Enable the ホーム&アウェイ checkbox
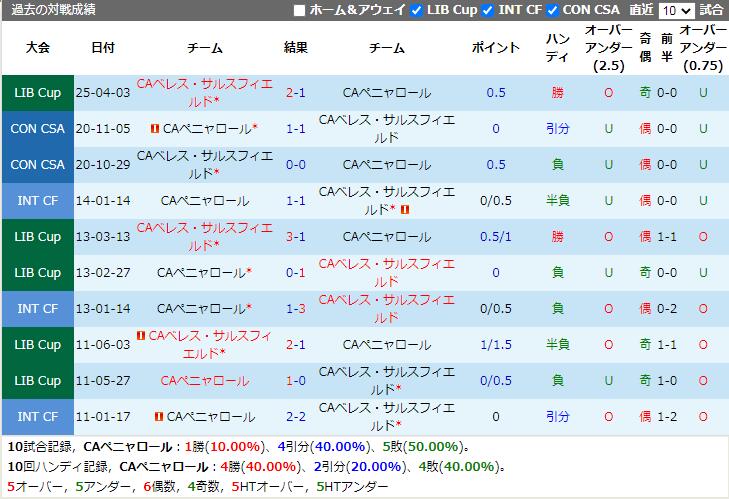The height and width of the screenshot is (499, 729). tap(299, 10)
